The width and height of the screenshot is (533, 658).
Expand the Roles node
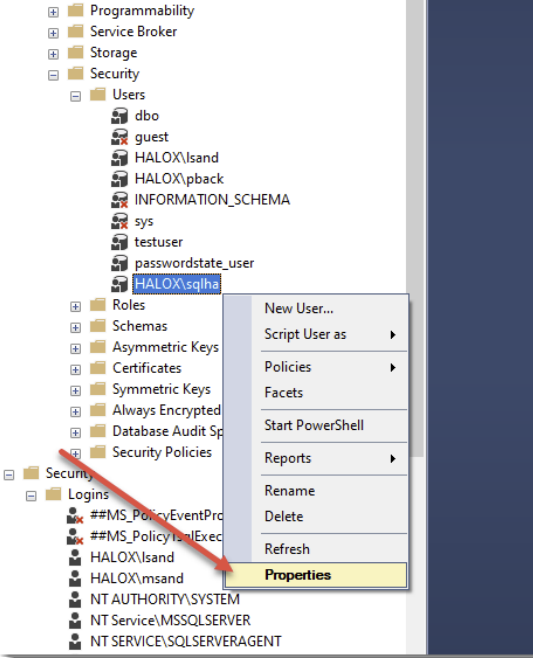[76, 307]
